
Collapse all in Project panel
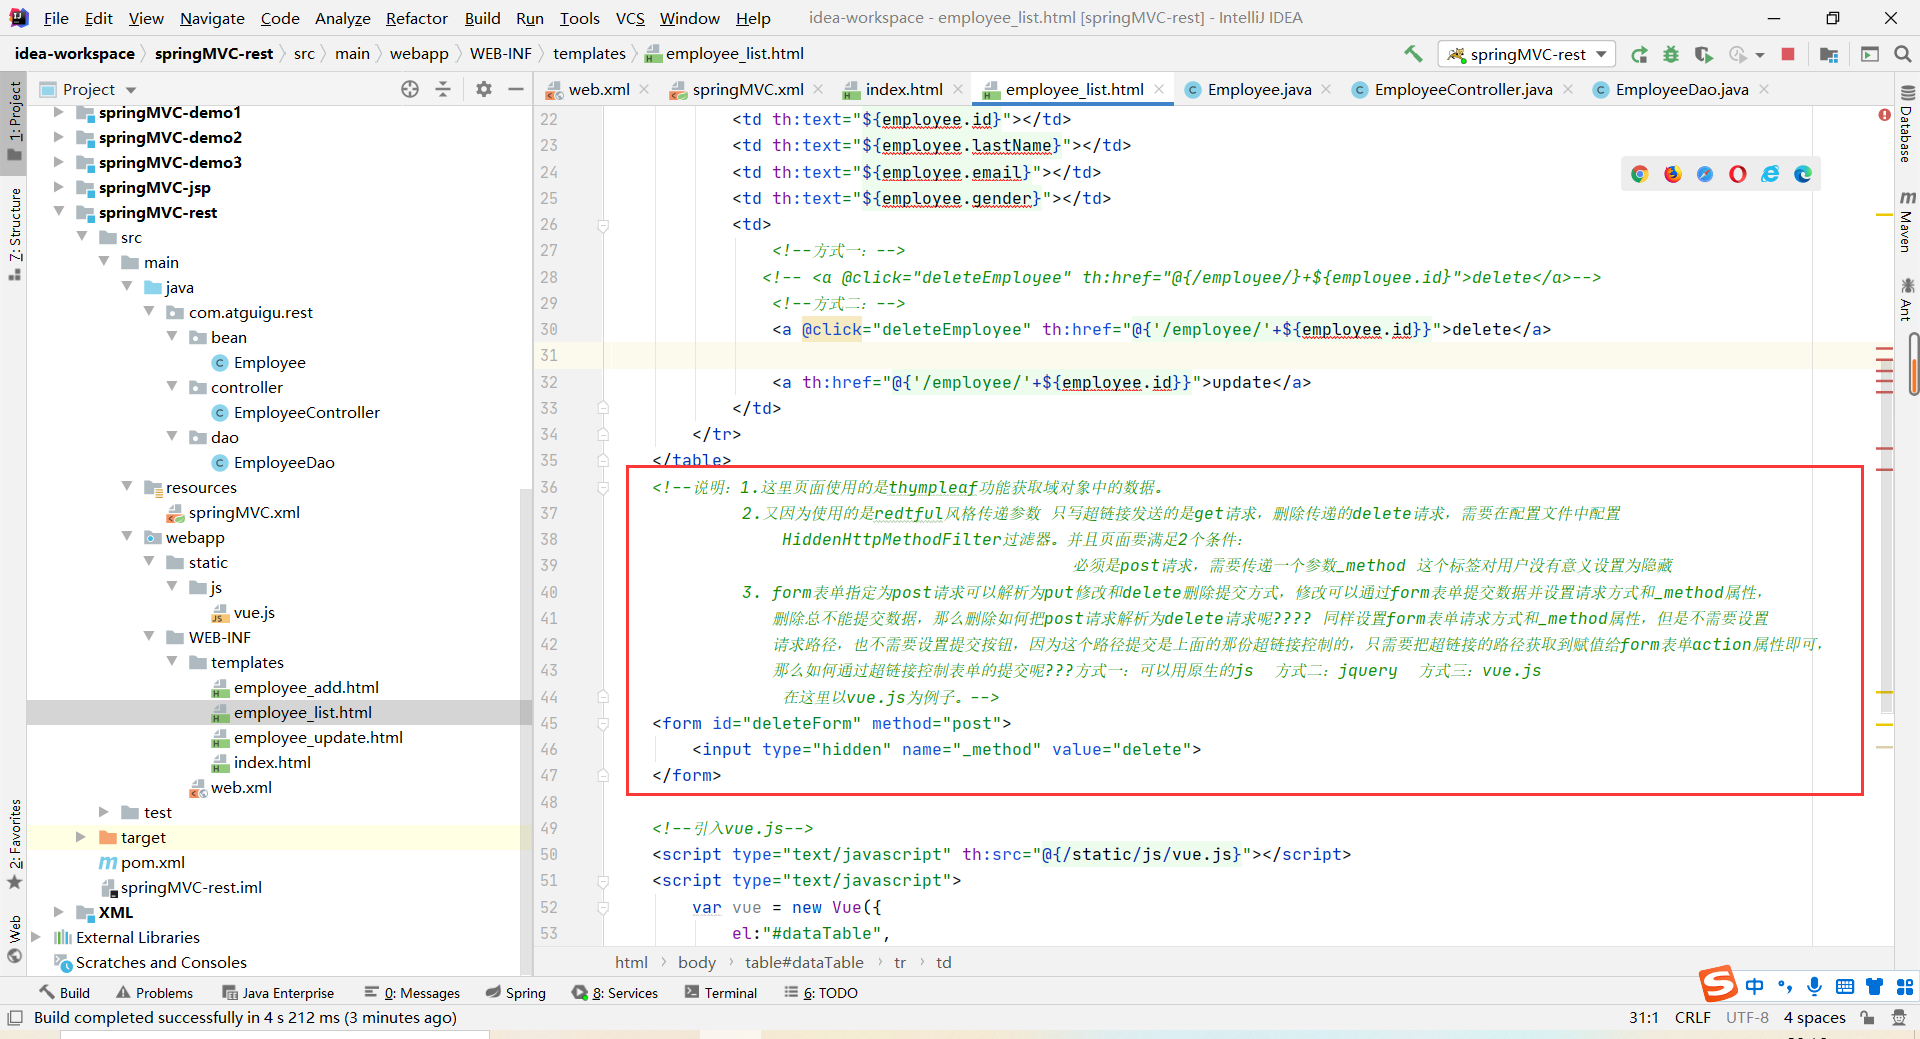(443, 89)
